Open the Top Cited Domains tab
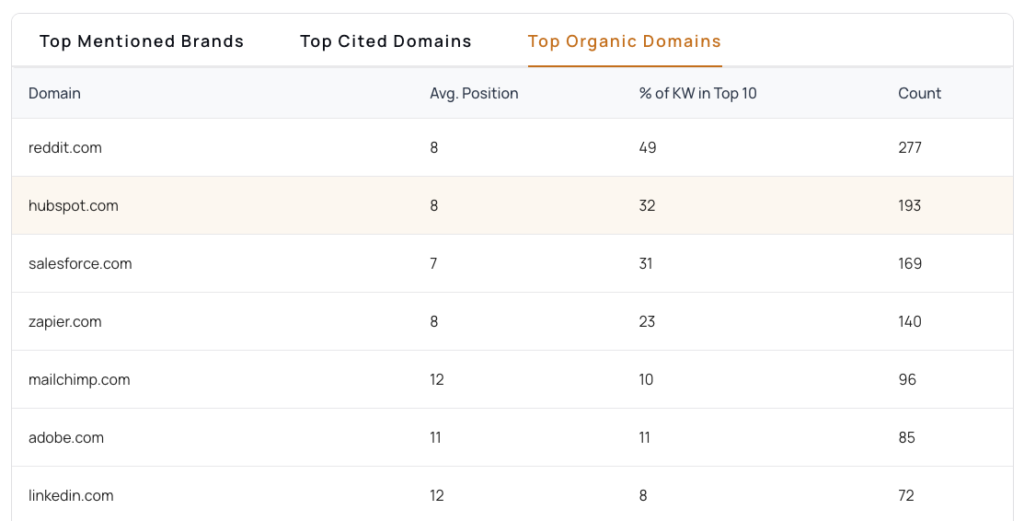This screenshot has width=1024, height=521. pos(385,42)
